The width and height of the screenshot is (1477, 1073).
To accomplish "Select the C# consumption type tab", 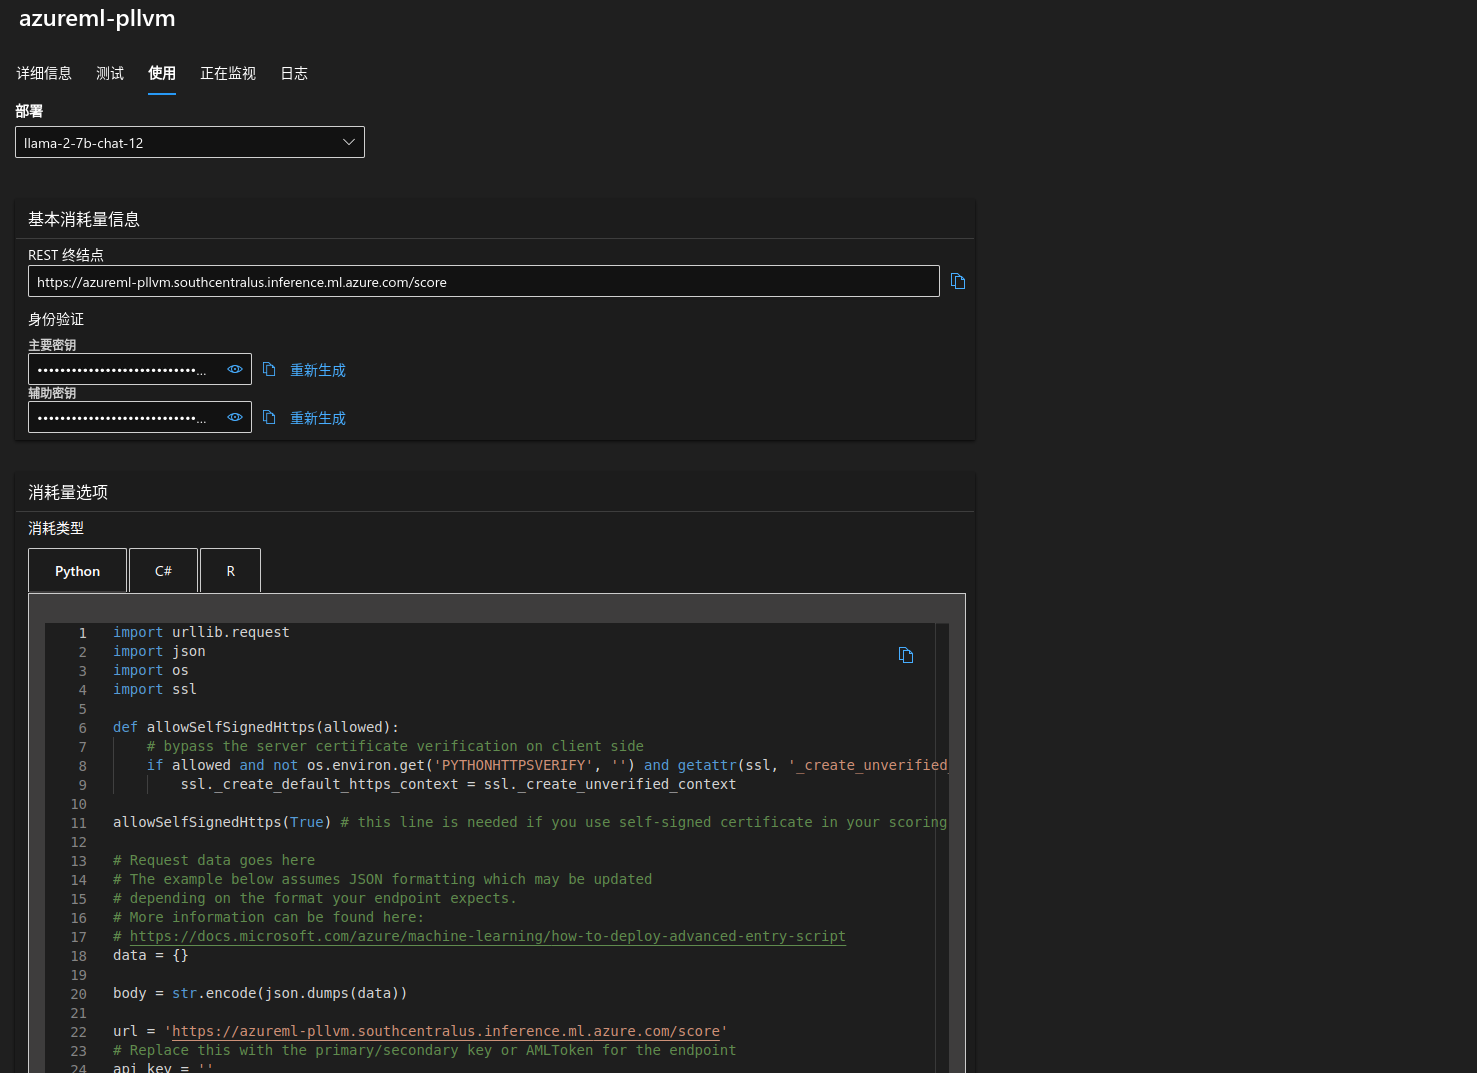I will 163,570.
